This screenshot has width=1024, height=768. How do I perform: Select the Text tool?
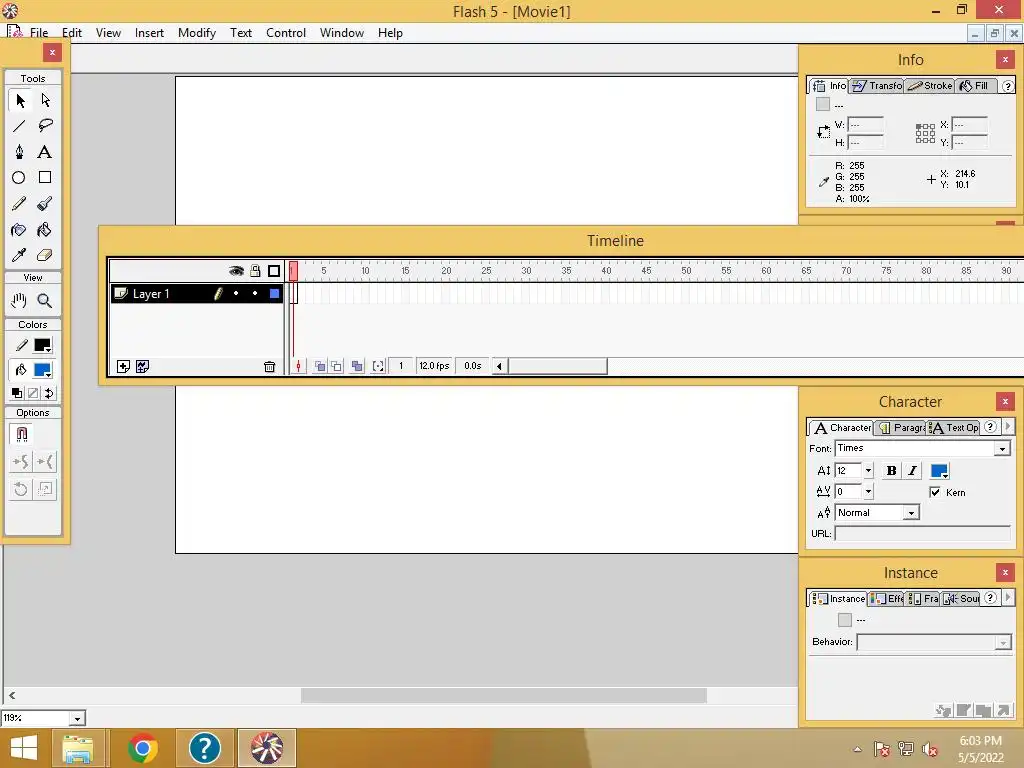point(45,152)
